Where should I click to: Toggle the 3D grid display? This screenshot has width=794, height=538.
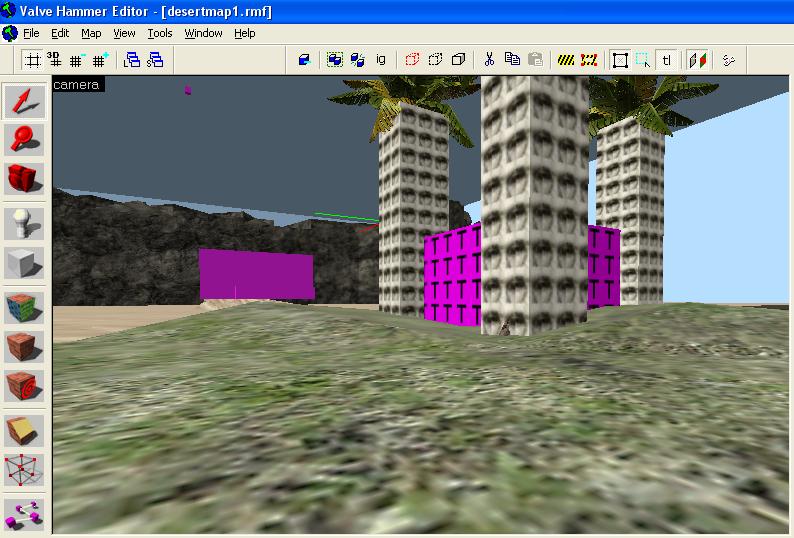pyautogui.click(x=54, y=60)
